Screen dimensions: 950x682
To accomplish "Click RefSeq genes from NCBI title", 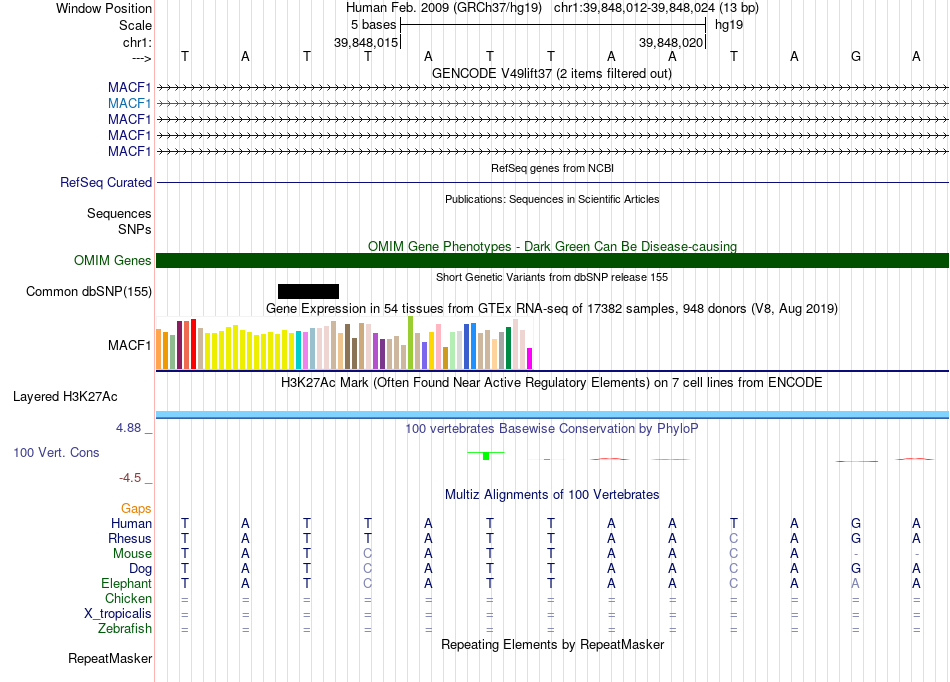I will click(x=553, y=168).
